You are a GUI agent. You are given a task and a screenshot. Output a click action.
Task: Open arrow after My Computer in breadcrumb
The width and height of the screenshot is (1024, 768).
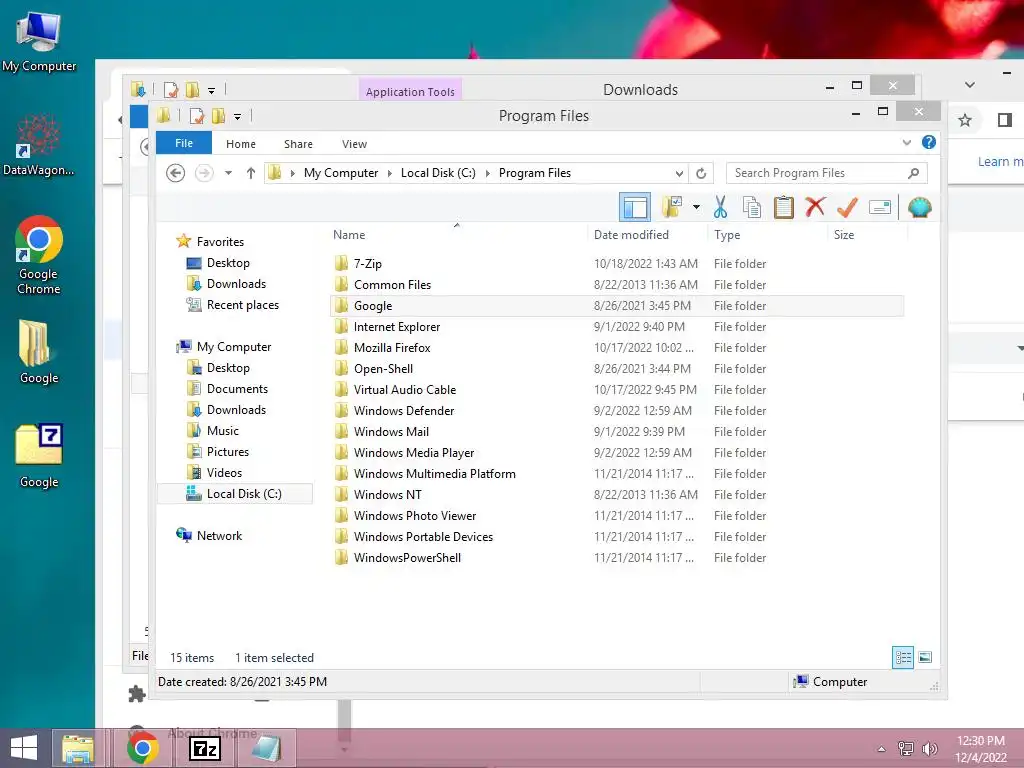[x=390, y=173]
